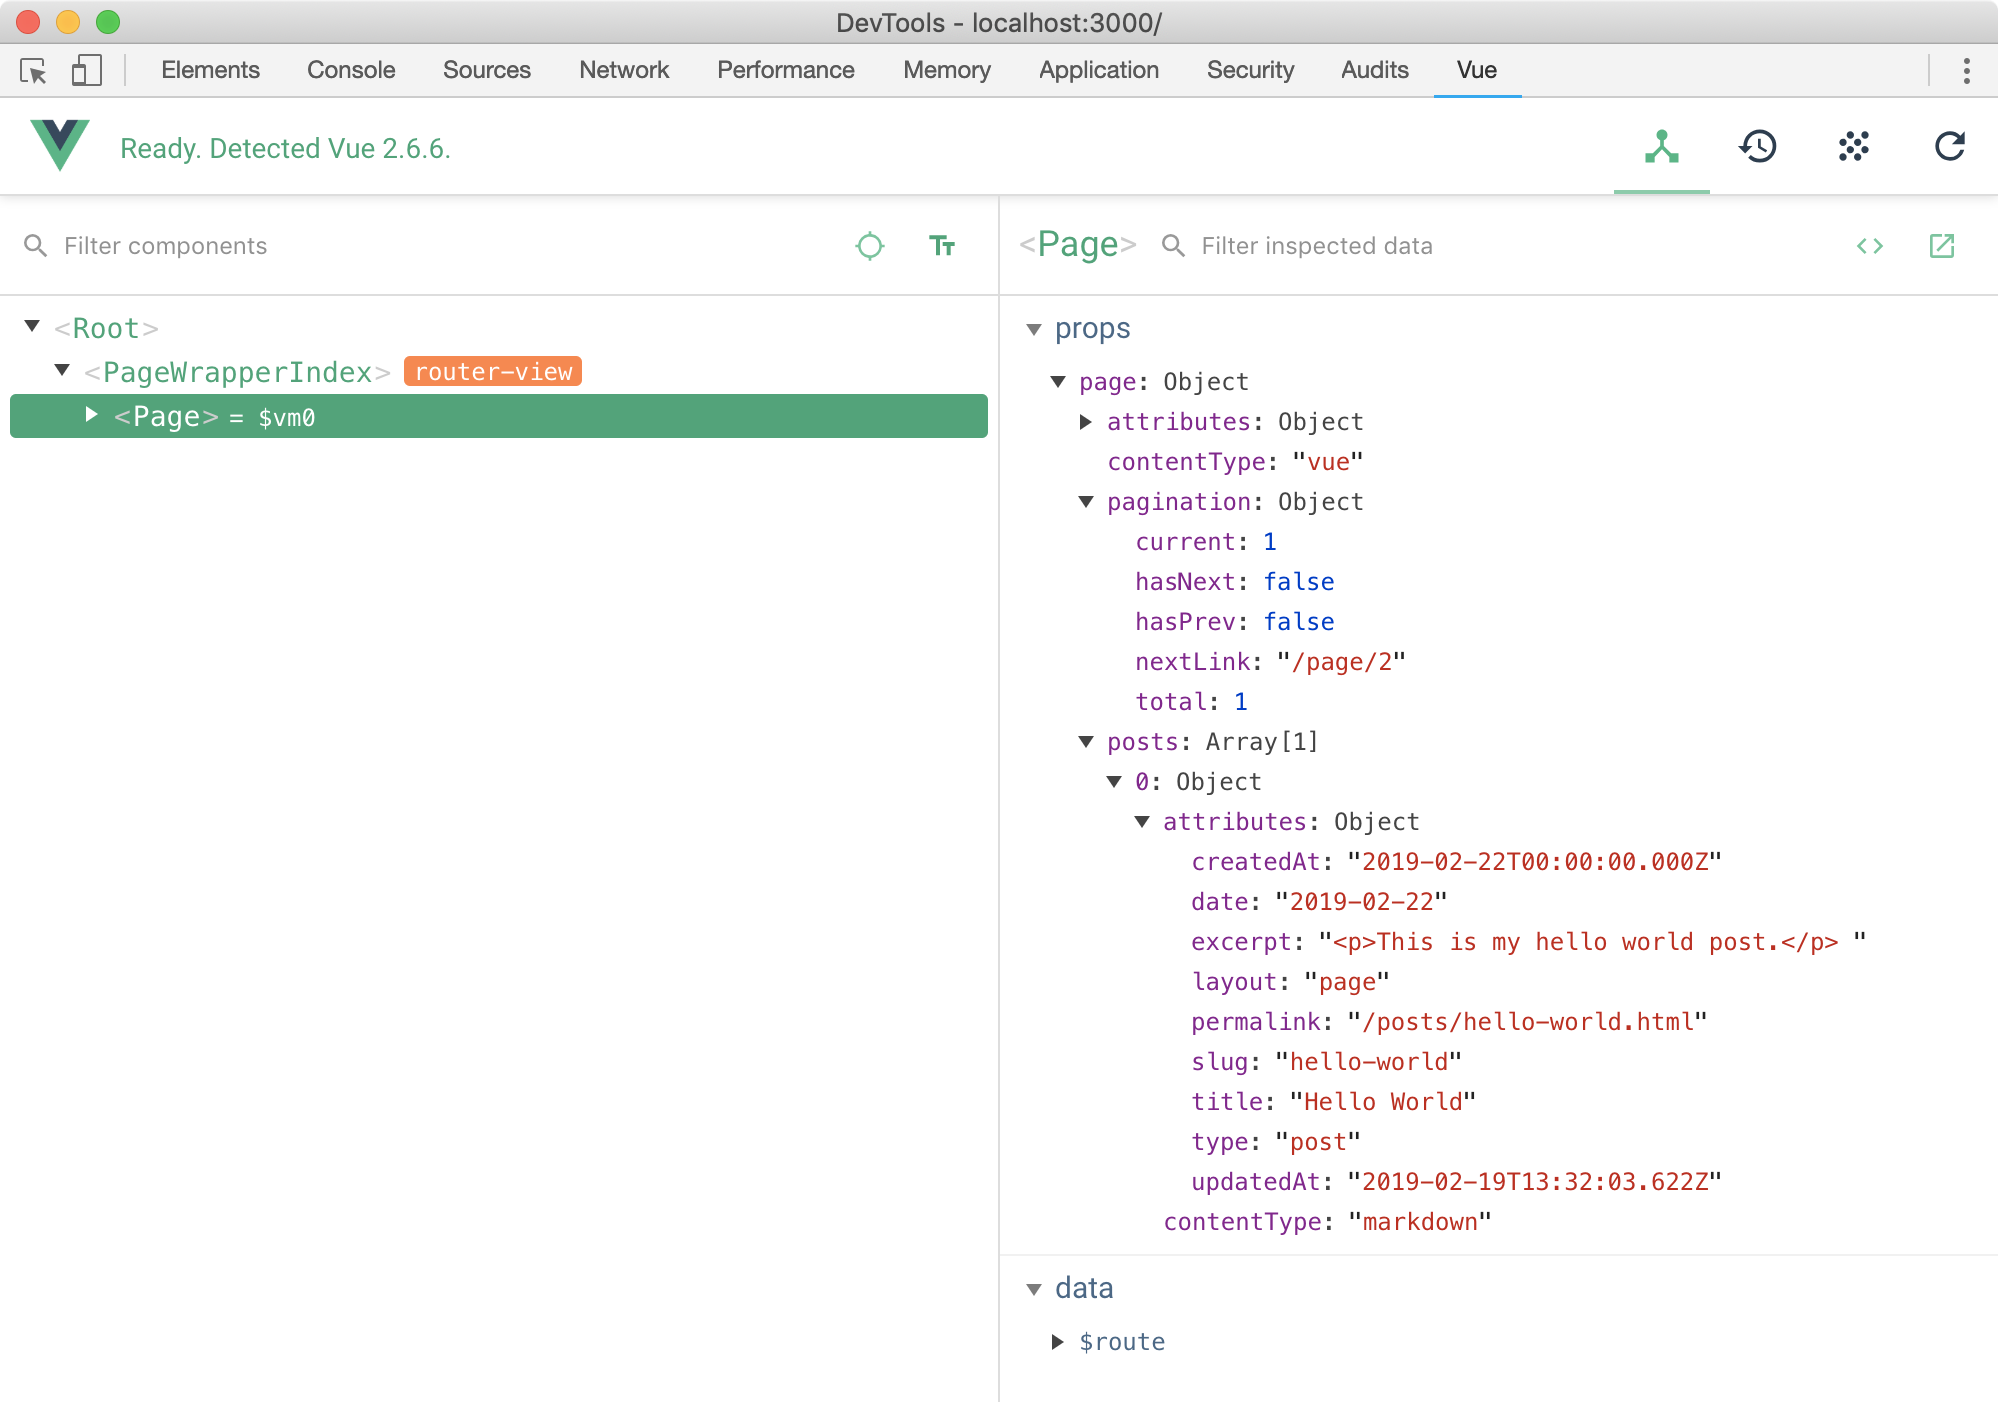Select the Page component in the tree
The height and width of the screenshot is (1402, 1998).
165,416
